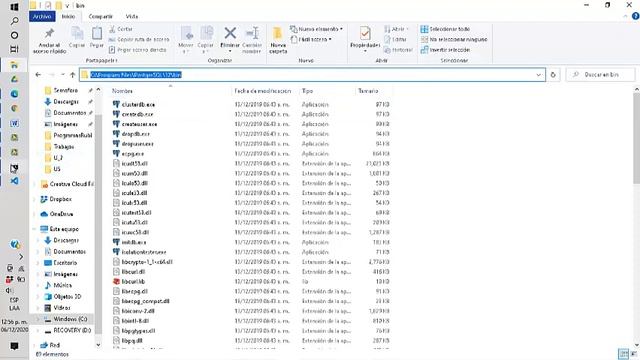Pin to quick access (Anclar al acceso rápido)
640x360 pixels.
click(49, 41)
